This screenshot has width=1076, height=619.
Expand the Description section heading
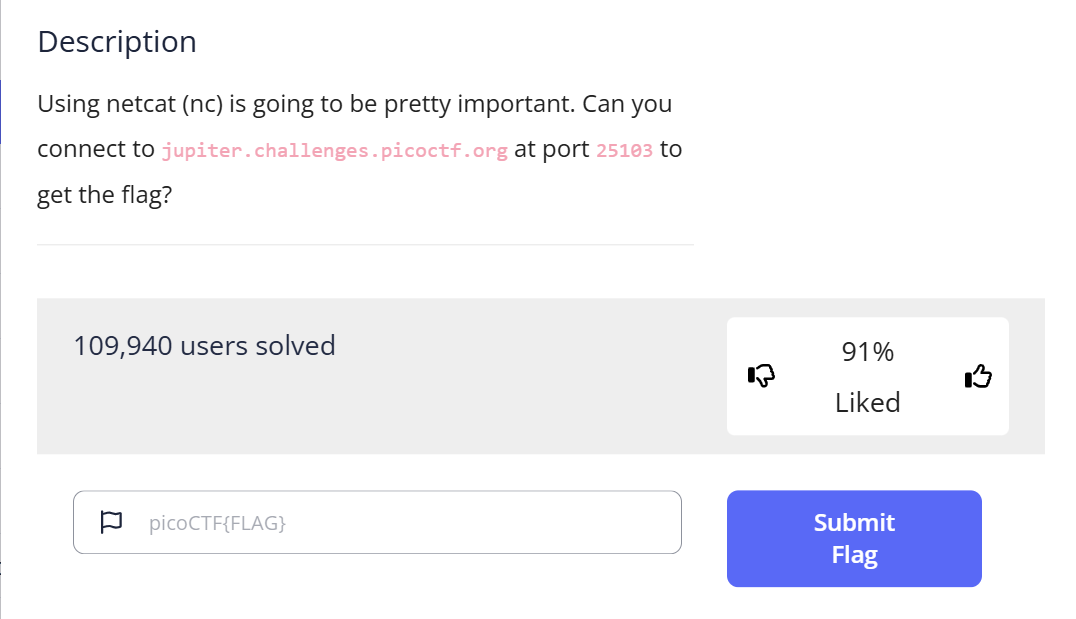[117, 41]
